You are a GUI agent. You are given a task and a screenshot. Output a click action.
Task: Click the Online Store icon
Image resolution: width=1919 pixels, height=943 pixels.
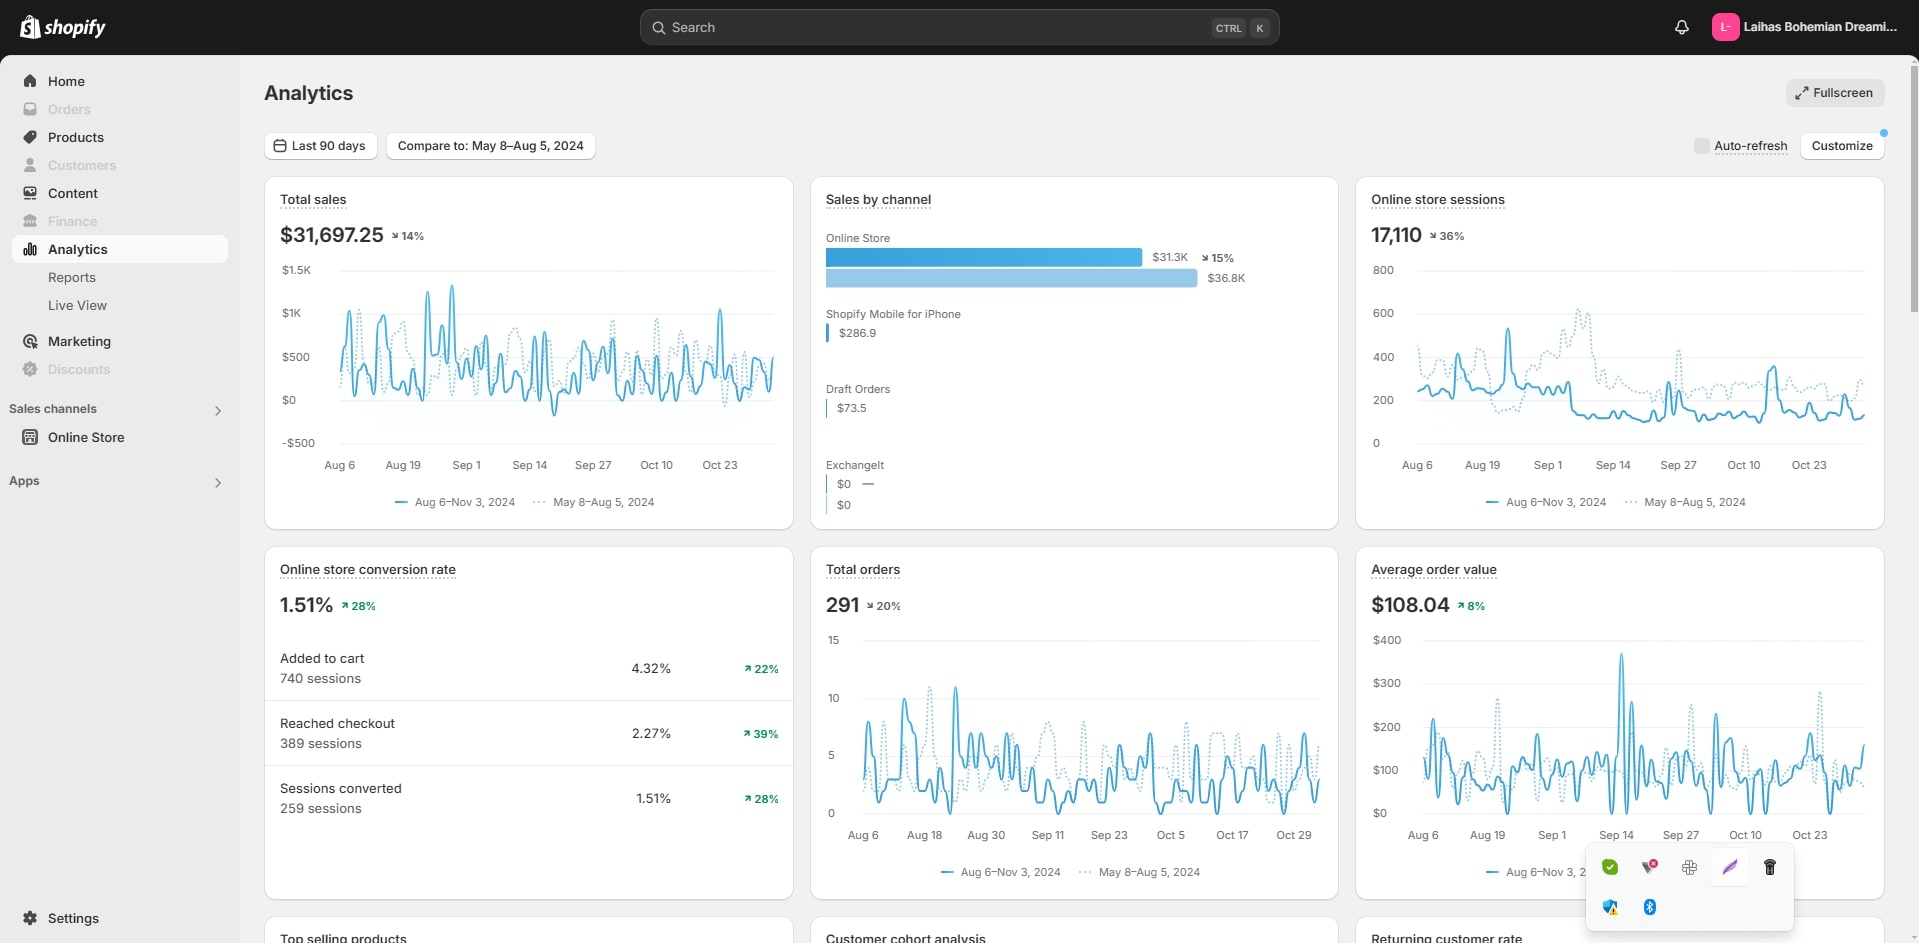(x=30, y=437)
